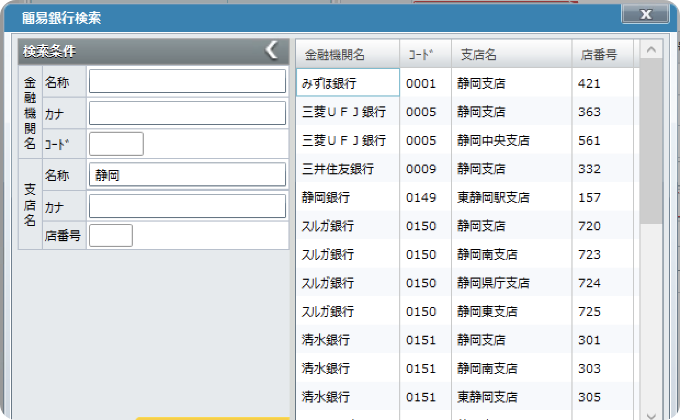Click the results list scrollbar thumb
This screenshot has height=420, width=680.
(x=651, y=142)
